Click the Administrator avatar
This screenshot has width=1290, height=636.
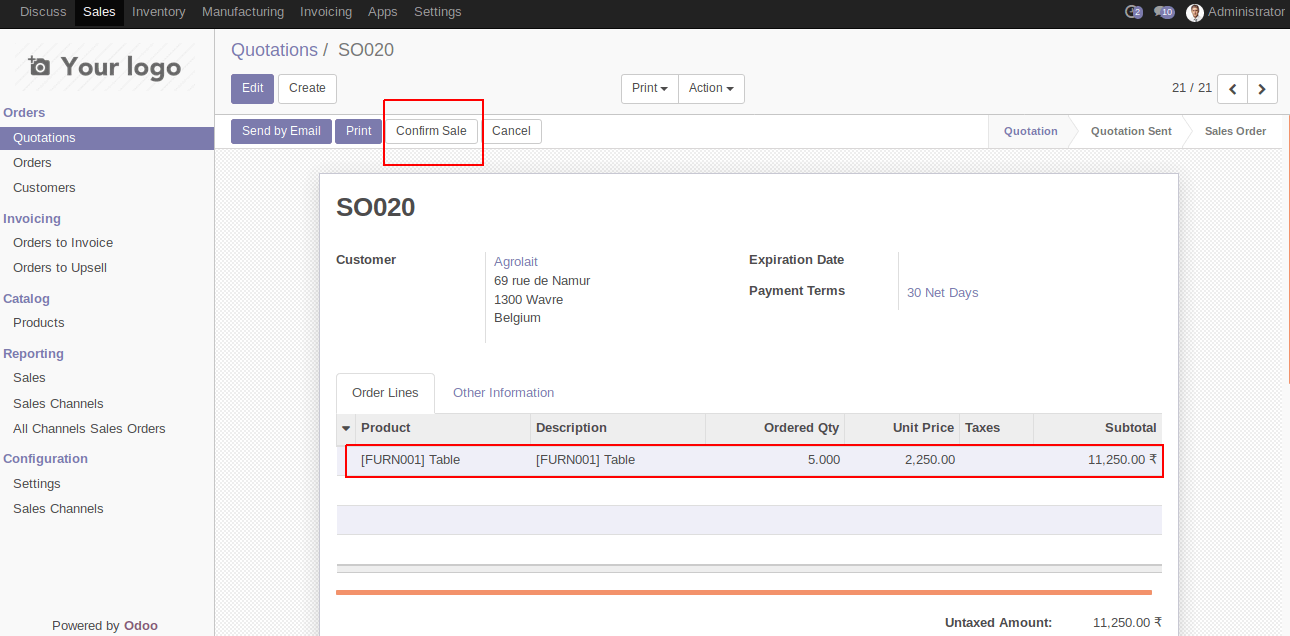click(1195, 12)
